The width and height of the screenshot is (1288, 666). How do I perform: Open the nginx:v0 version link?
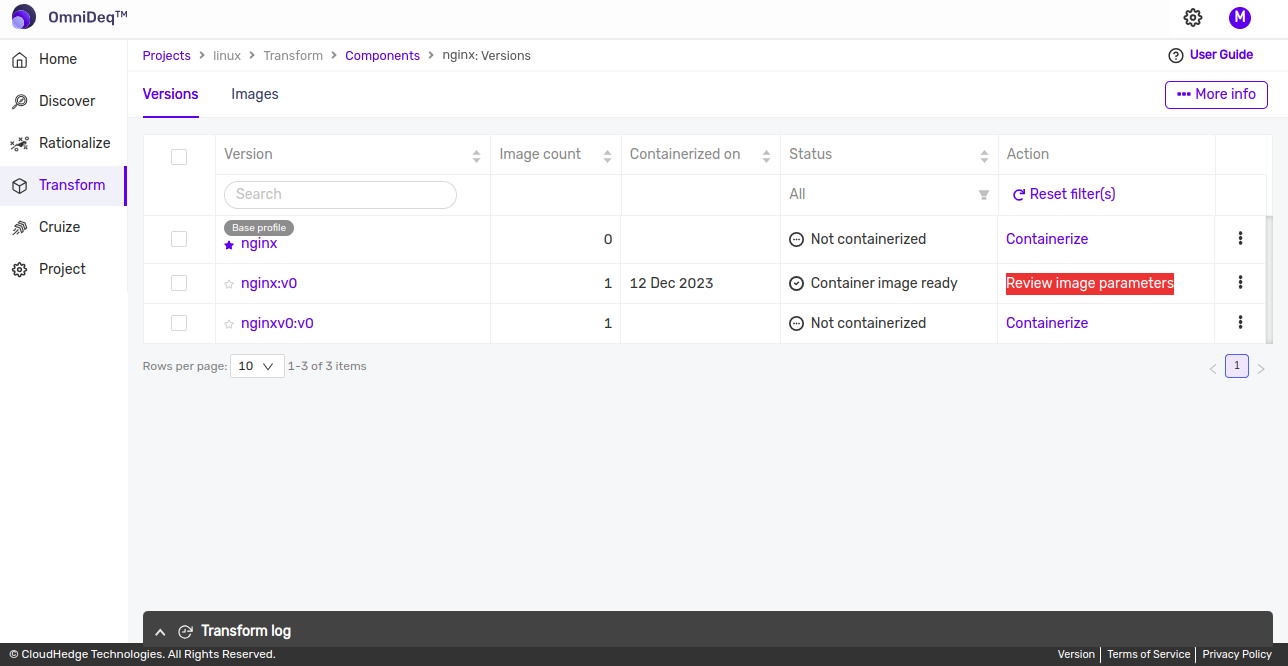[269, 283]
